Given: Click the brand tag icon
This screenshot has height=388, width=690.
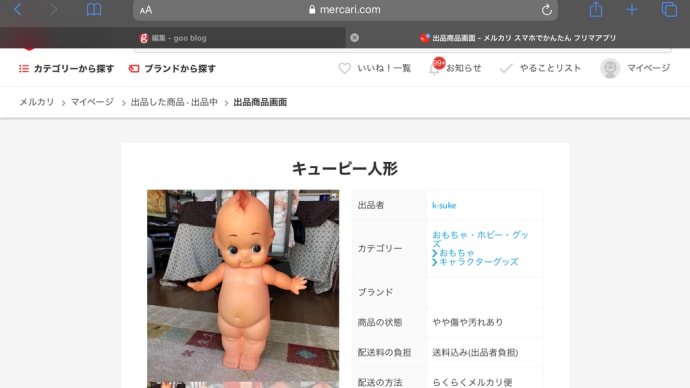Looking at the screenshot, I should pos(134,69).
